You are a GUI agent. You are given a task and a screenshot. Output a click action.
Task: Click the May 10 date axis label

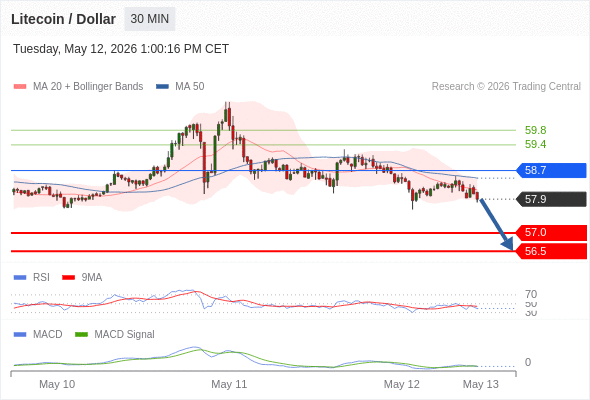57,384
